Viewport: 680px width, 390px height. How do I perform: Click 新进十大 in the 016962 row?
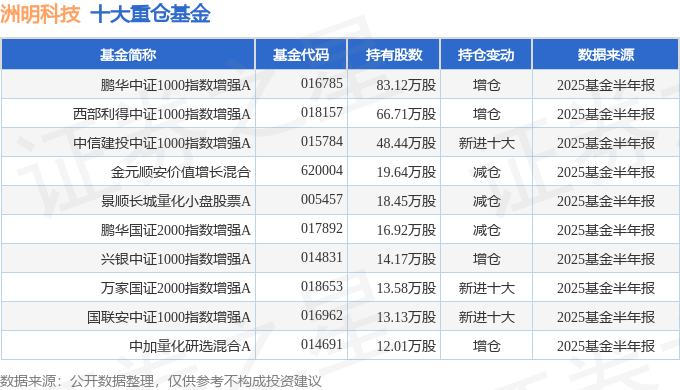(x=487, y=318)
